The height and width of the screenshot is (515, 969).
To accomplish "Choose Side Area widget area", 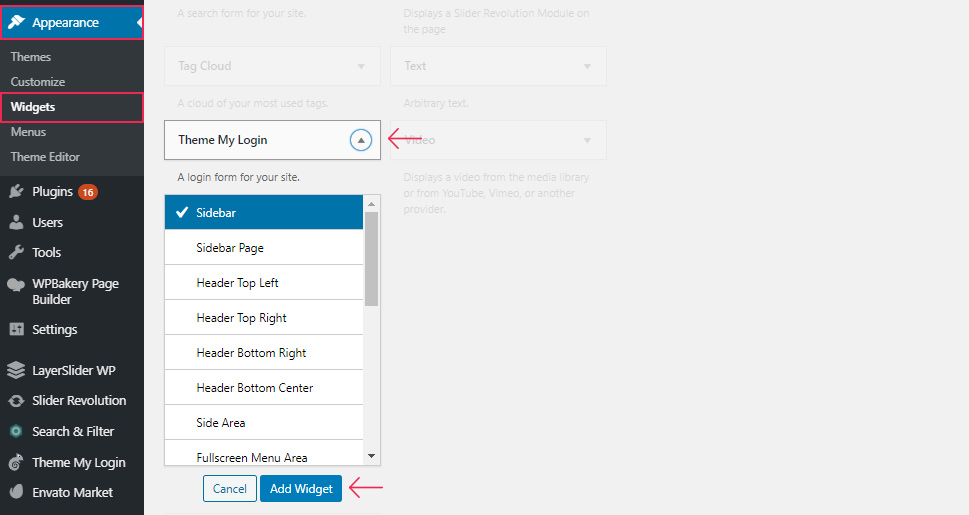I will coord(264,423).
